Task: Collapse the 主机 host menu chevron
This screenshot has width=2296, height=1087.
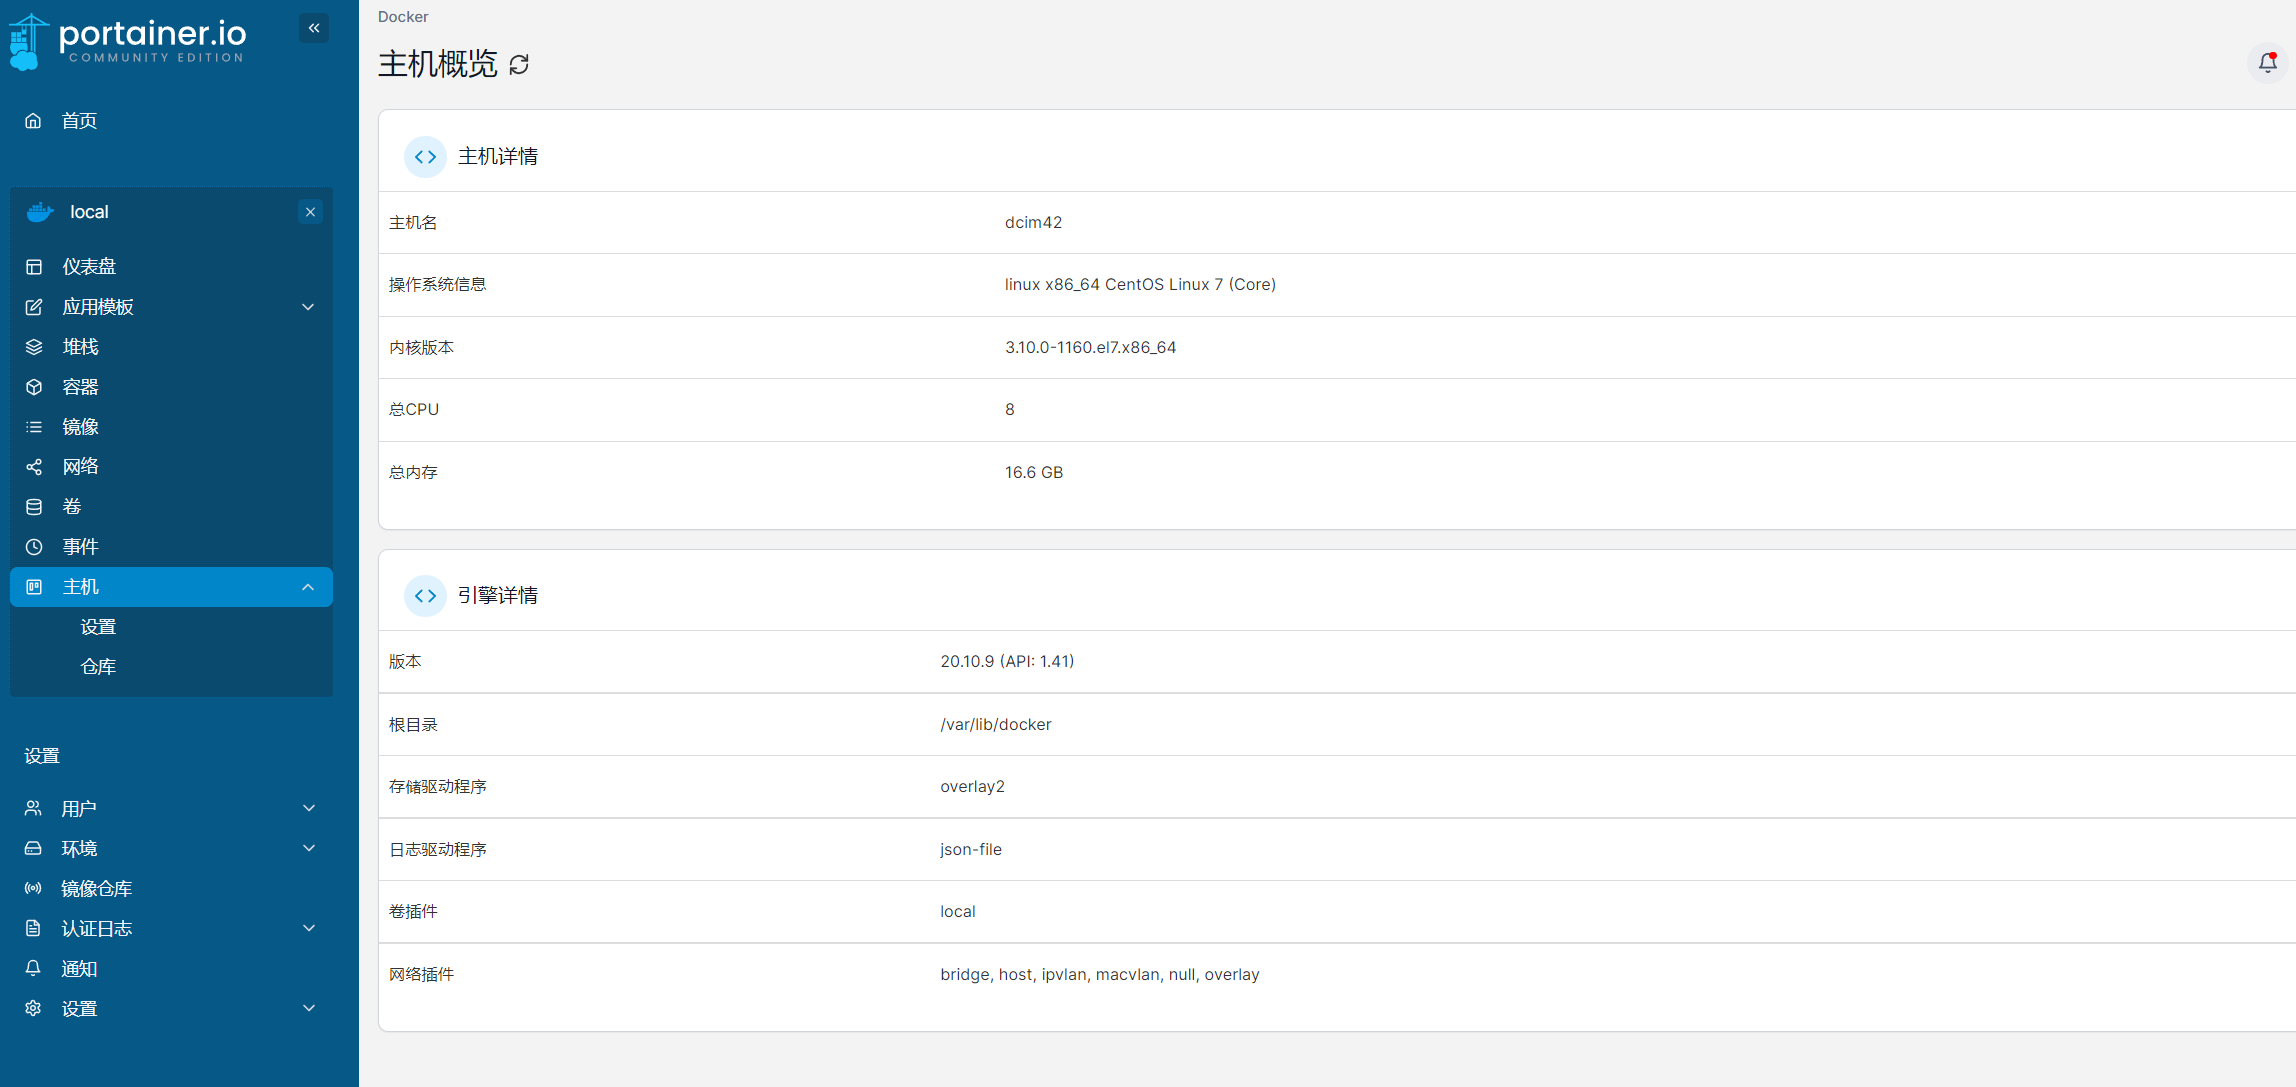Action: pos(308,587)
